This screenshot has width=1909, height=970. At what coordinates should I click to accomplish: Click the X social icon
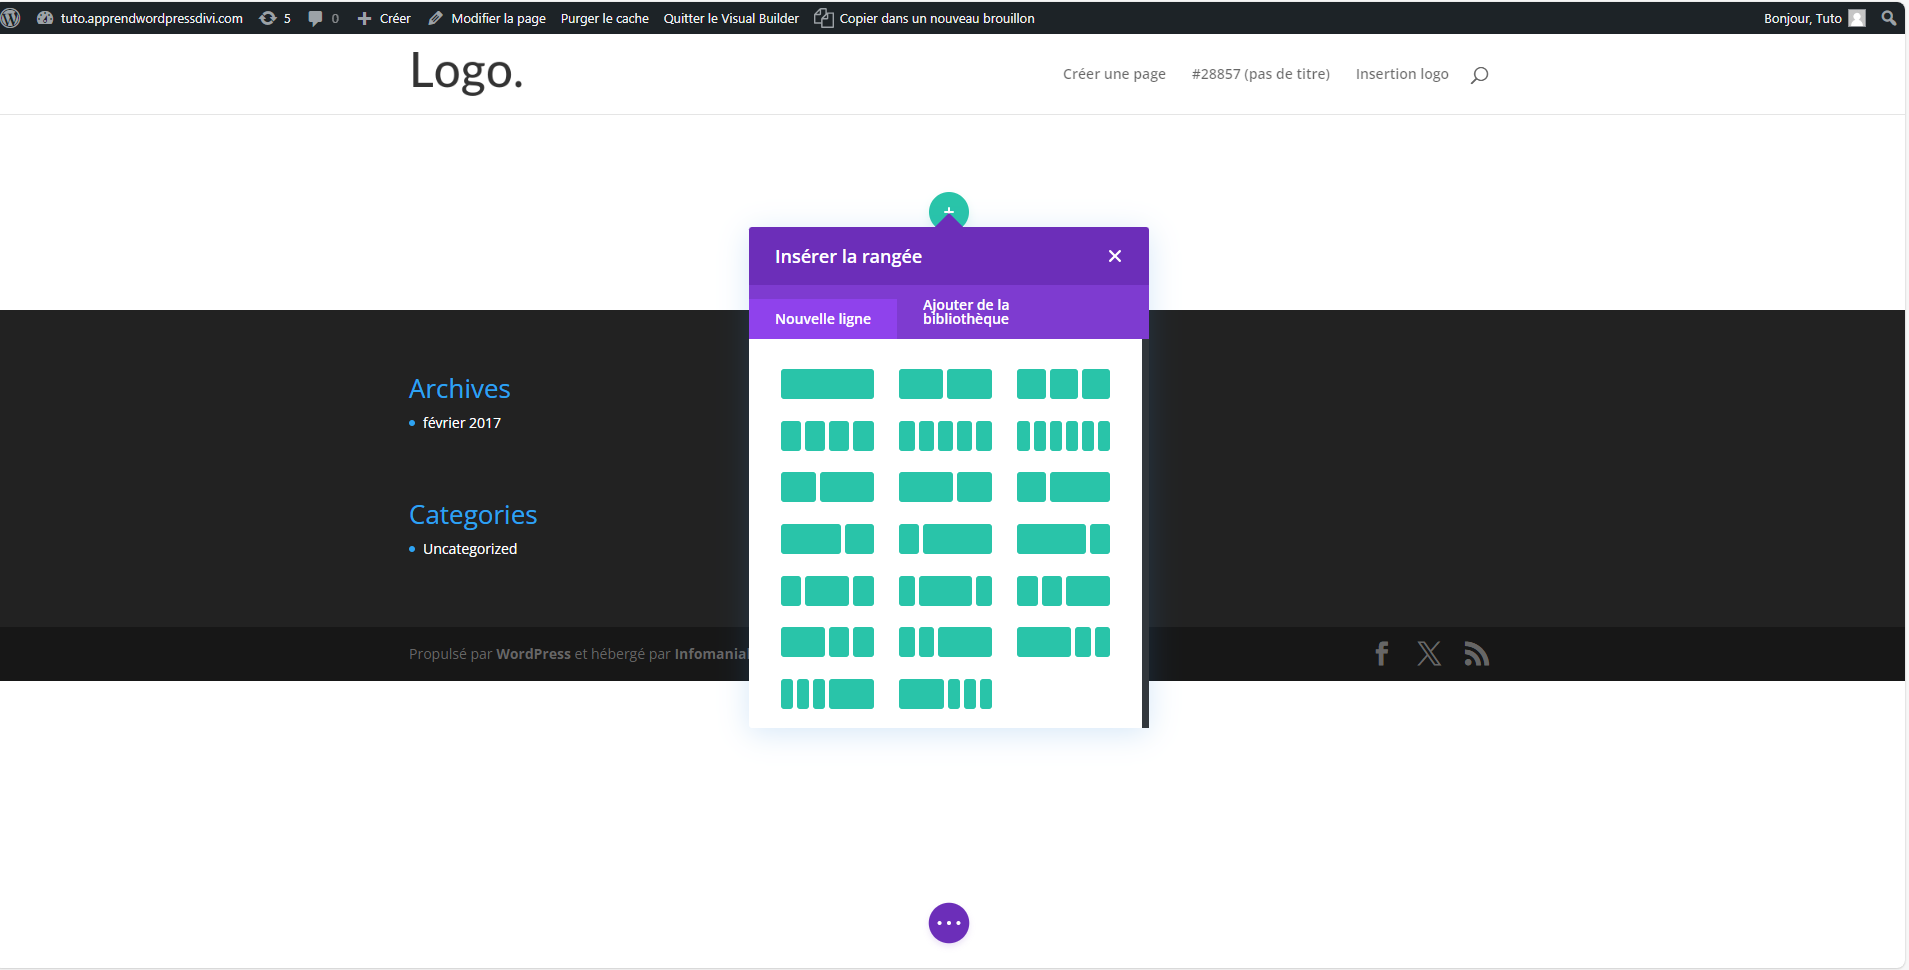1429,654
